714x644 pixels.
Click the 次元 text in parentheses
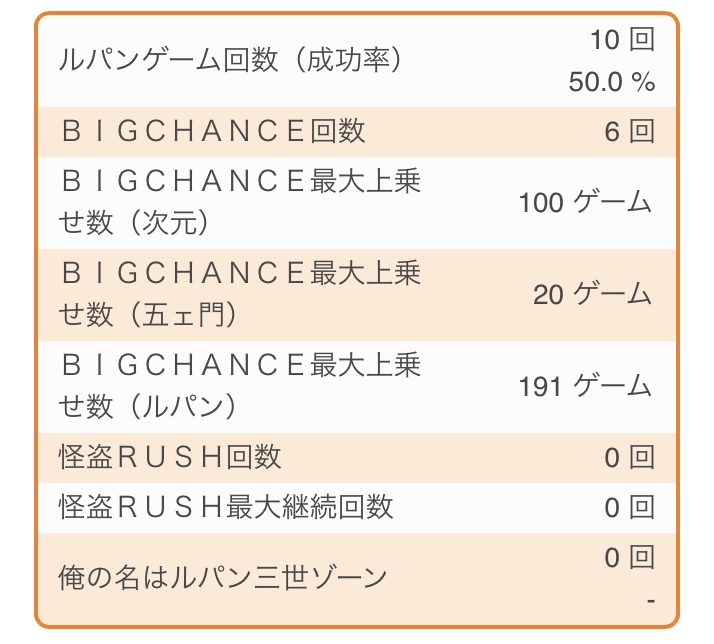pos(170,223)
